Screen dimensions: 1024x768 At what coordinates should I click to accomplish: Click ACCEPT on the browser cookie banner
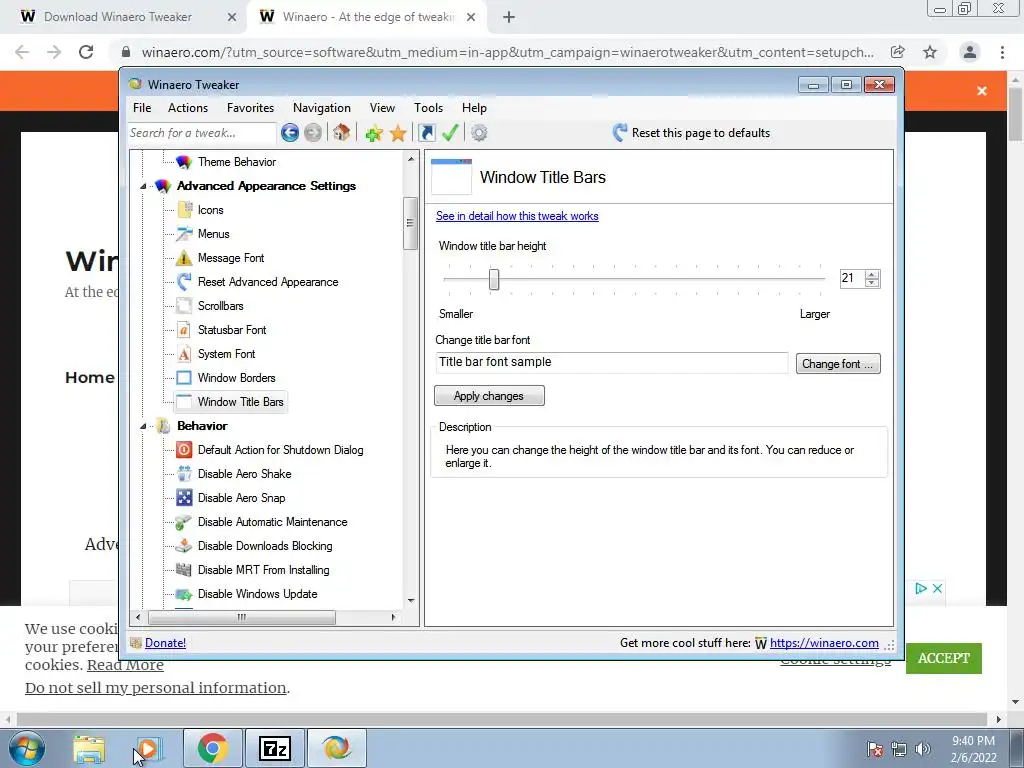[944, 658]
